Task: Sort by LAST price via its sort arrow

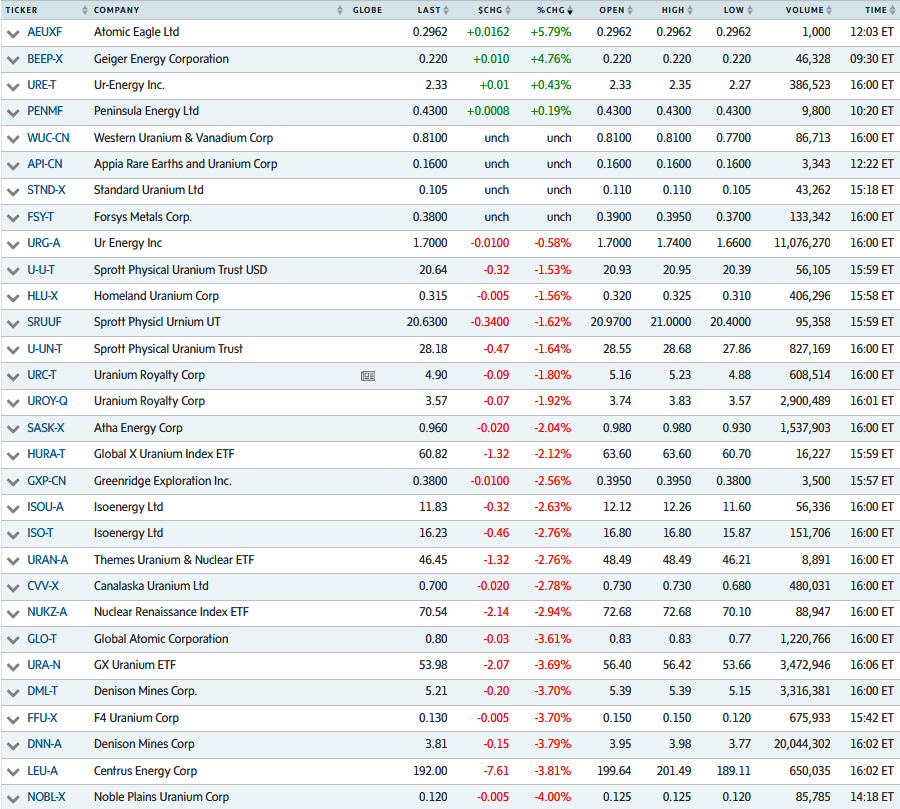Action: point(446,10)
